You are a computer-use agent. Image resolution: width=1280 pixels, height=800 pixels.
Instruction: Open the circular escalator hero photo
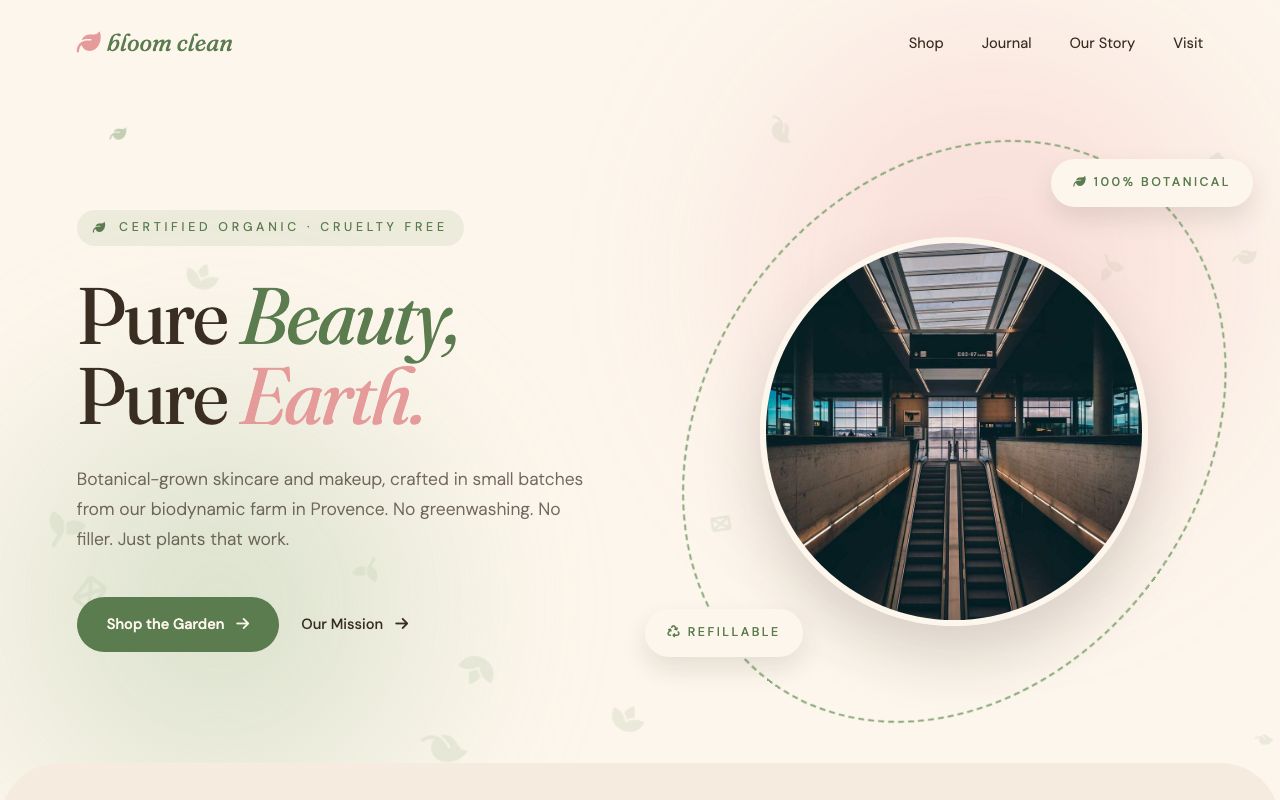pos(953,432)
